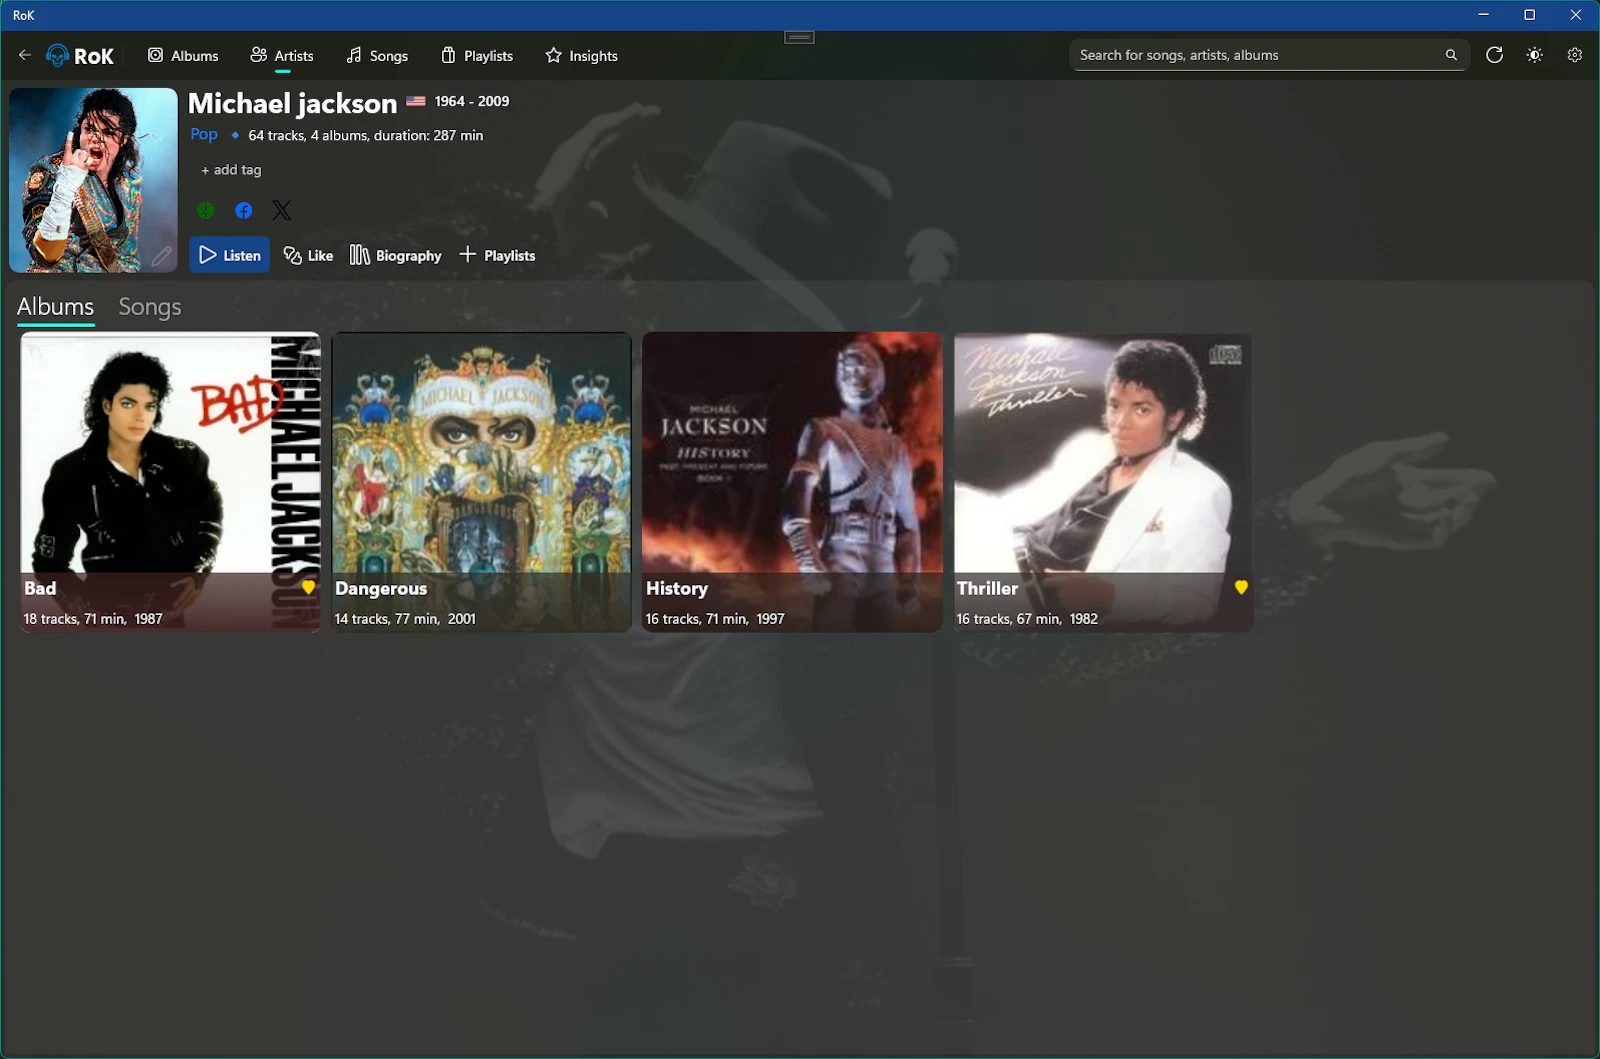Click the History album title text
This screenshot has height=1059, width=1600.
tap(677, 589)
